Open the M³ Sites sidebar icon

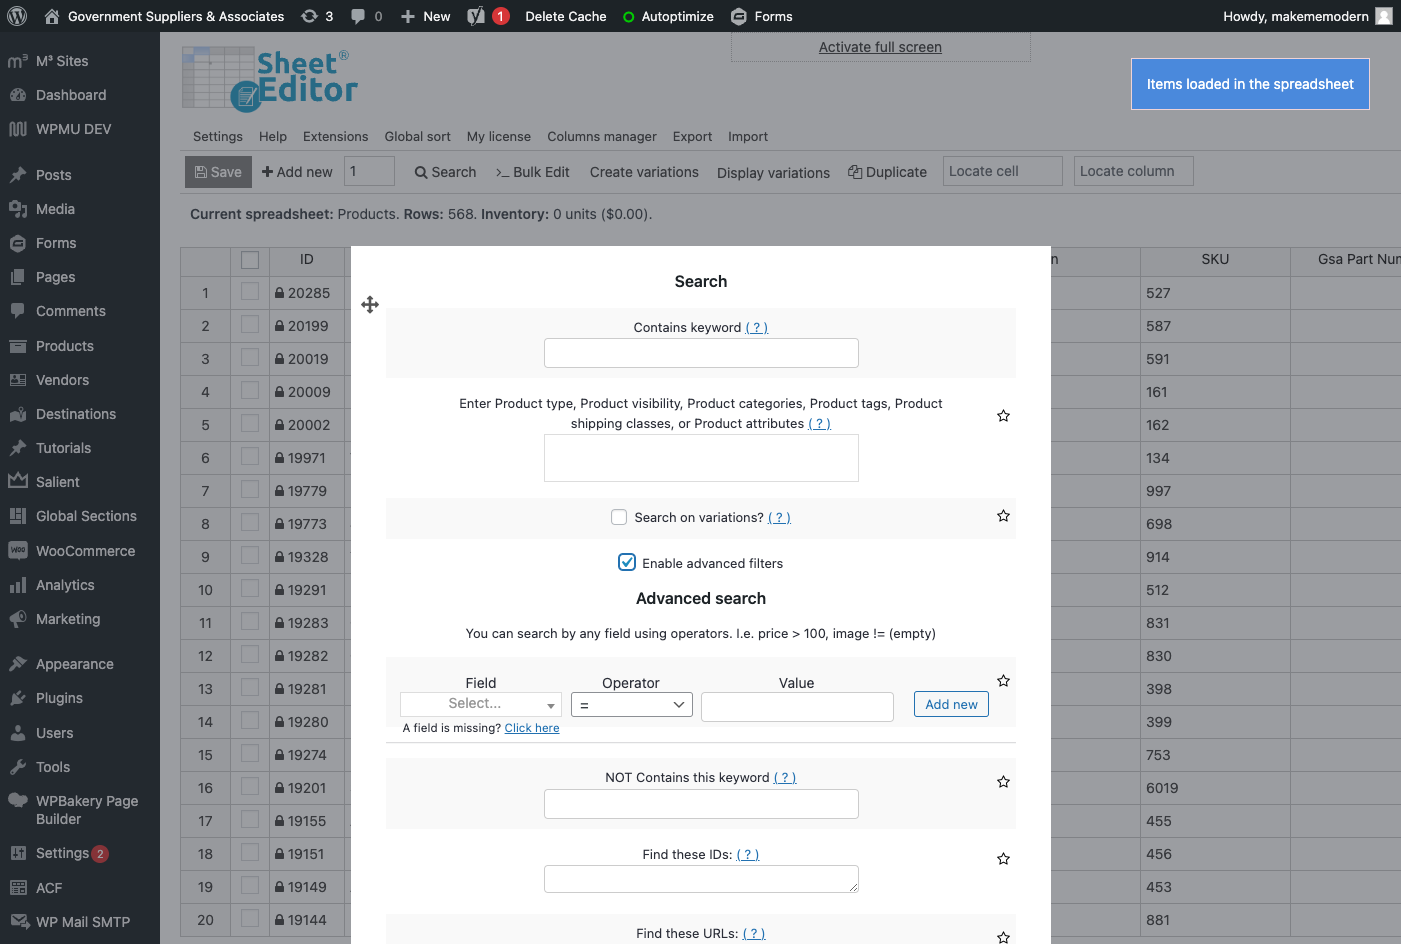(18, 61)
